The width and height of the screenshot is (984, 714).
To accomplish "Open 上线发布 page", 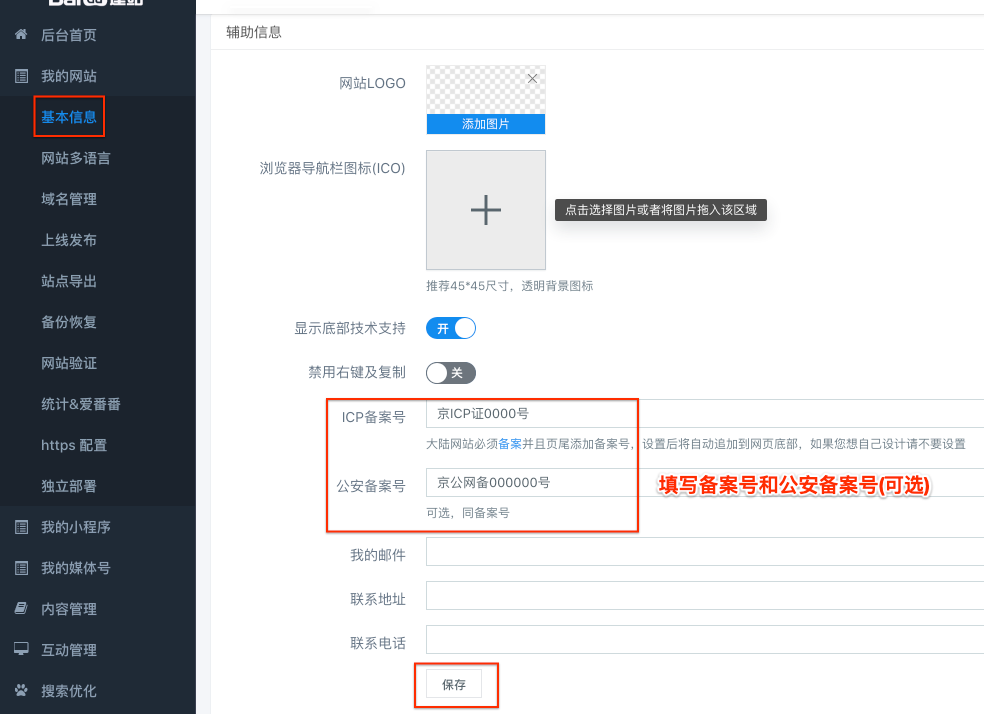I will [x=69, y=240].
